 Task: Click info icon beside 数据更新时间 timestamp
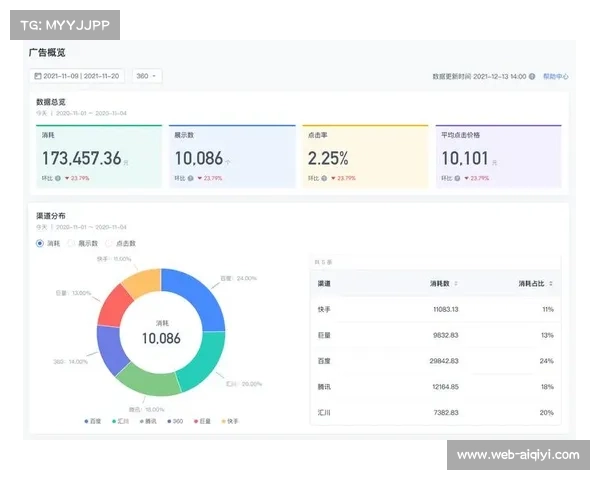(532, 77)
